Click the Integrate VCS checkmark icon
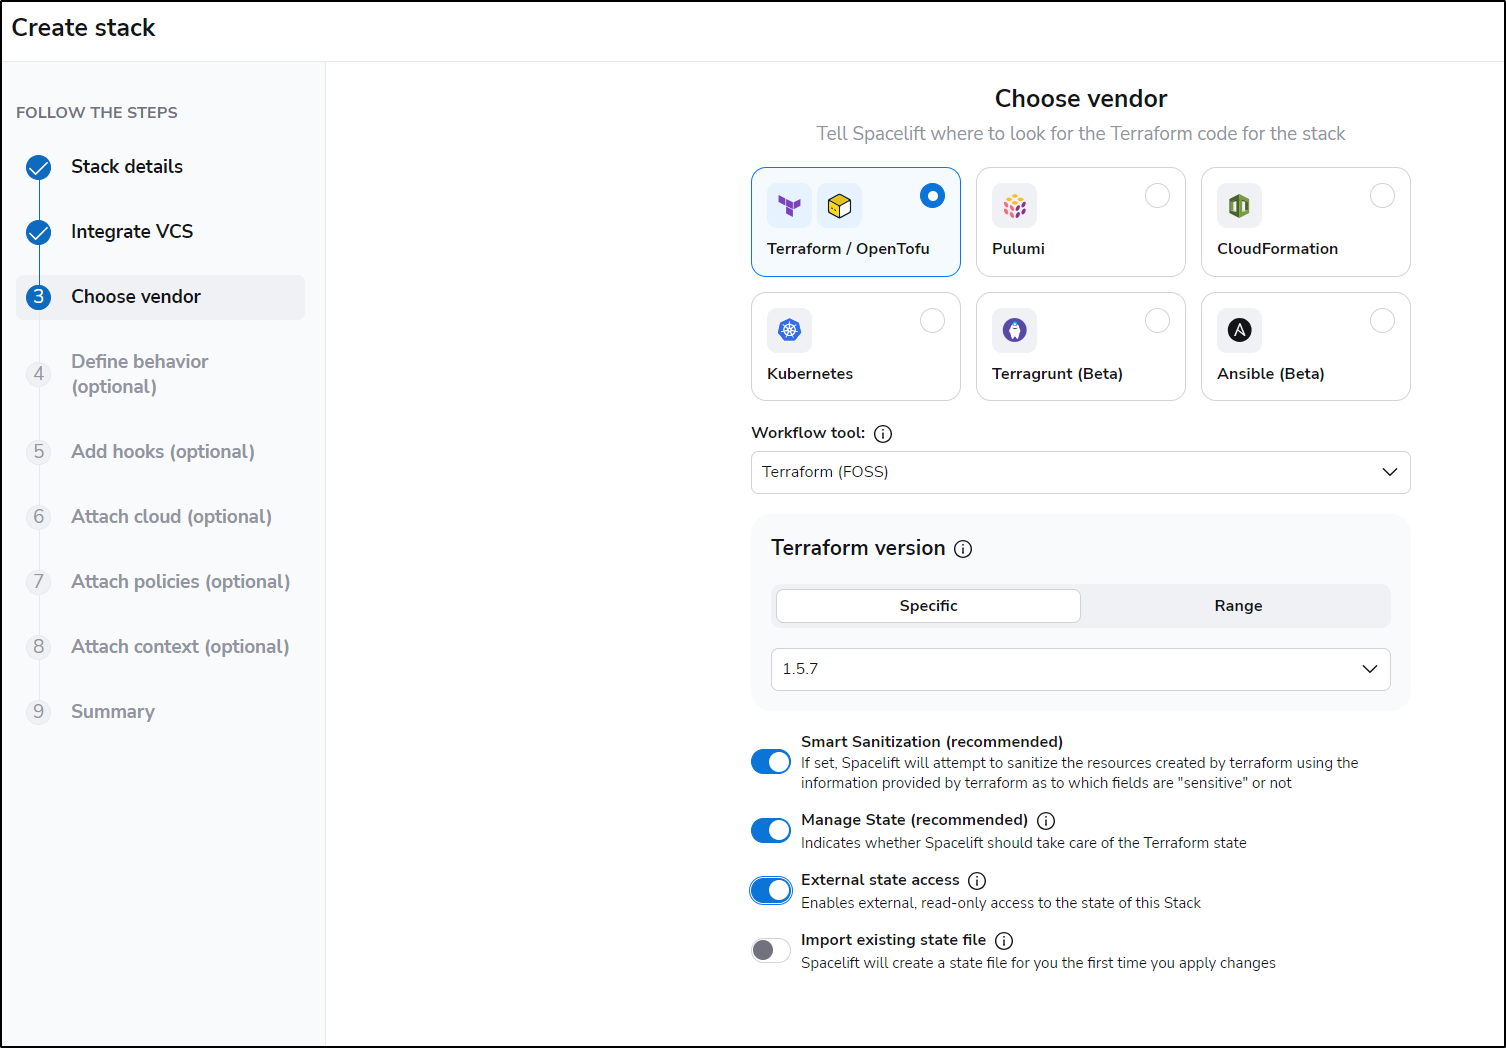 38,233
